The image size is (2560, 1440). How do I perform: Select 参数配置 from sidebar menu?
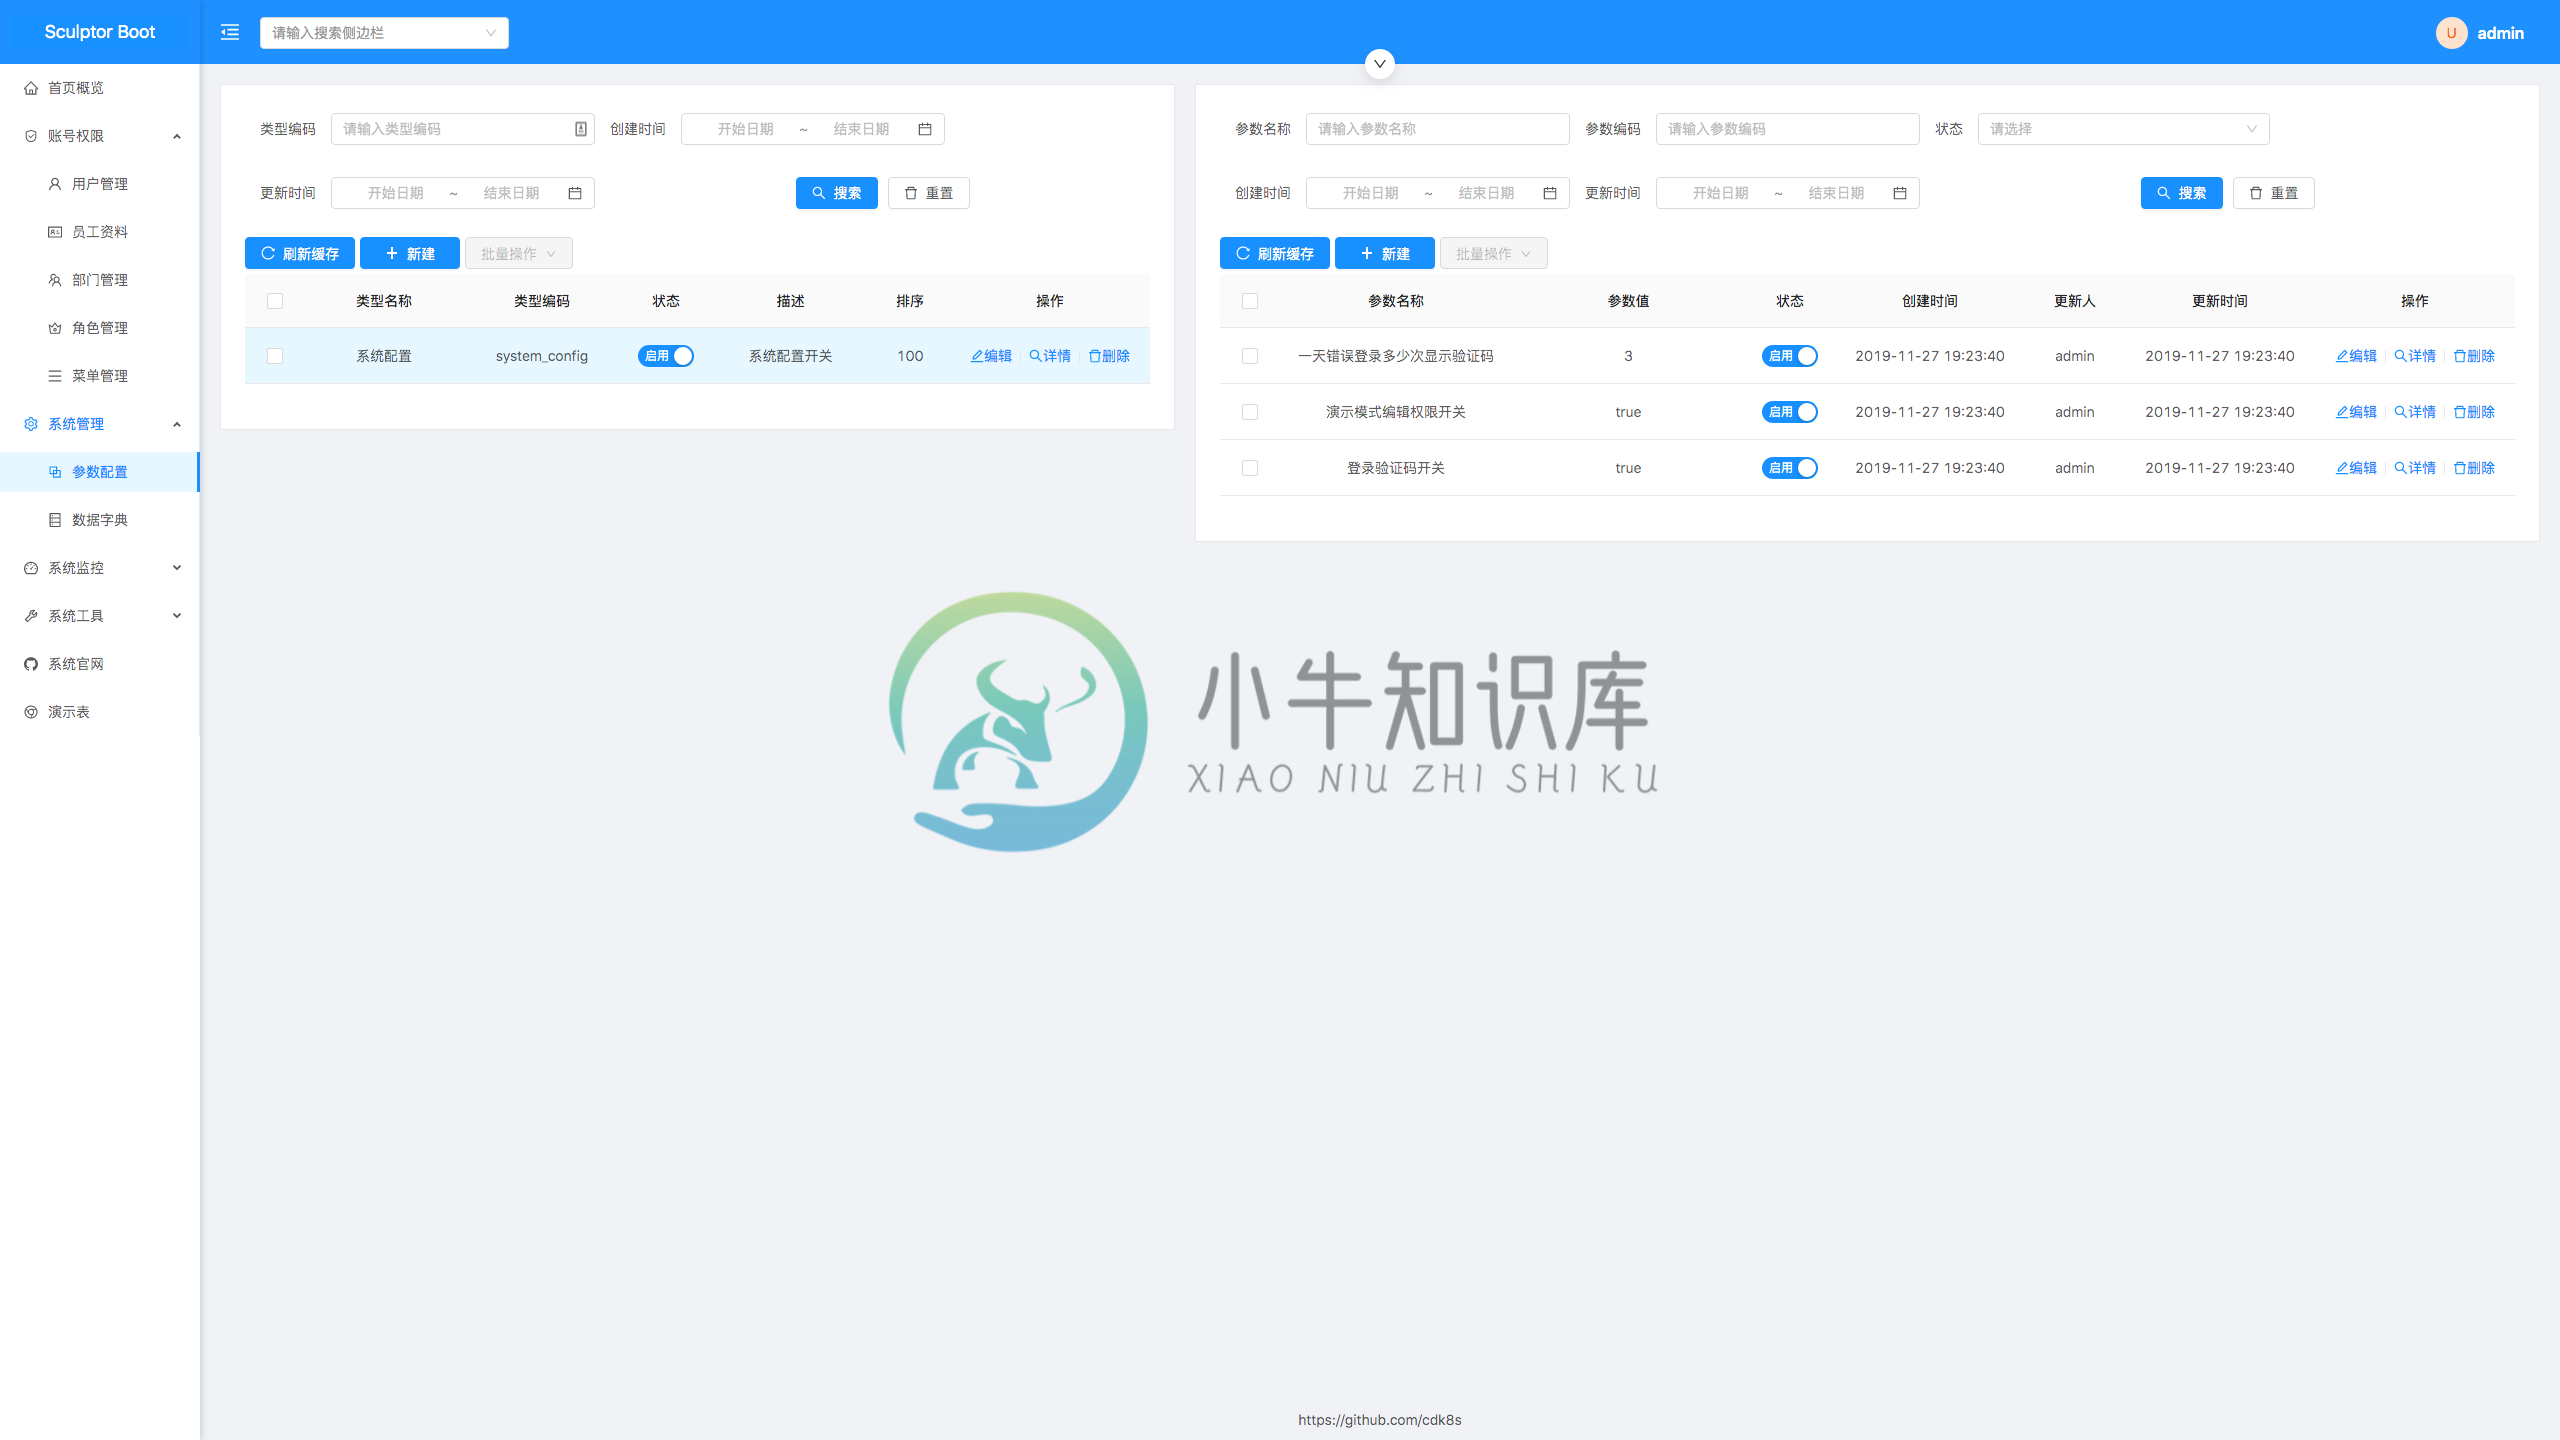coord(98,471)
